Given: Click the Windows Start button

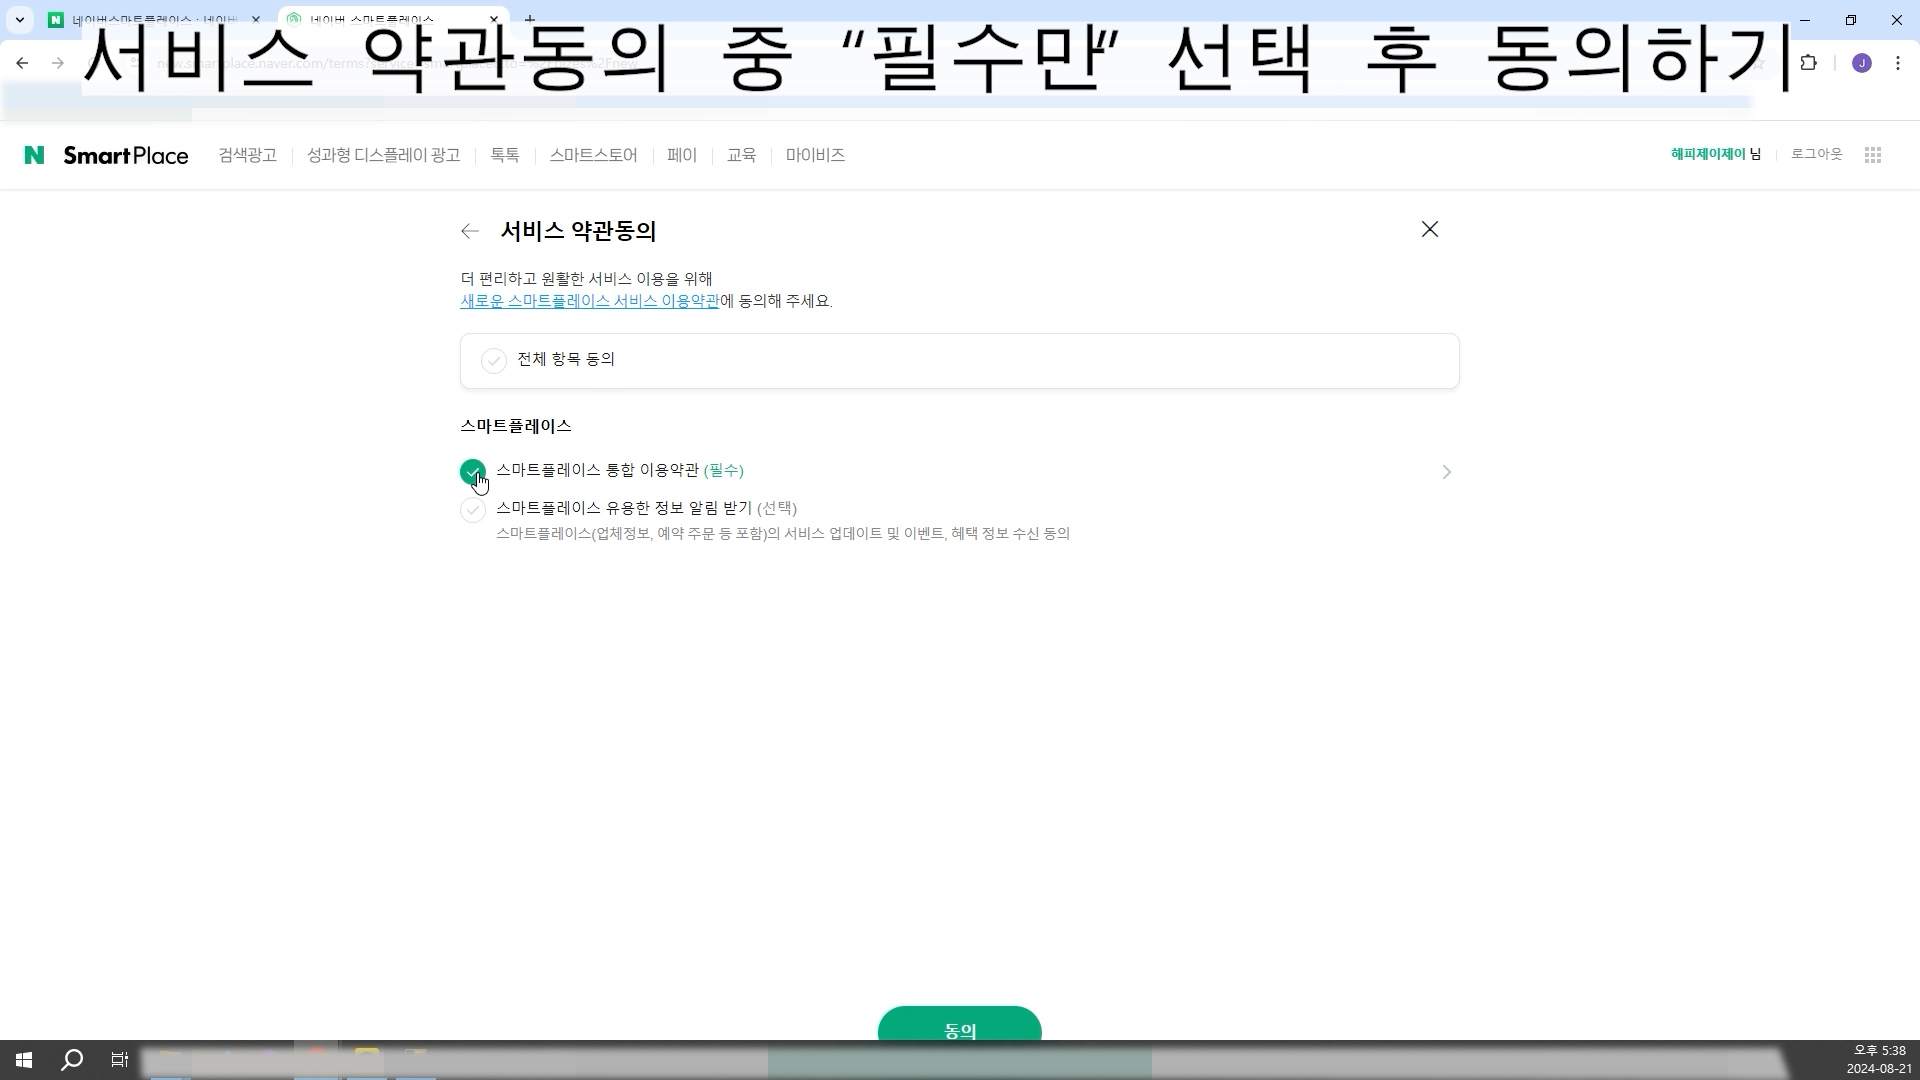Looking at the screenshot, I should [x=24, y=1060].
